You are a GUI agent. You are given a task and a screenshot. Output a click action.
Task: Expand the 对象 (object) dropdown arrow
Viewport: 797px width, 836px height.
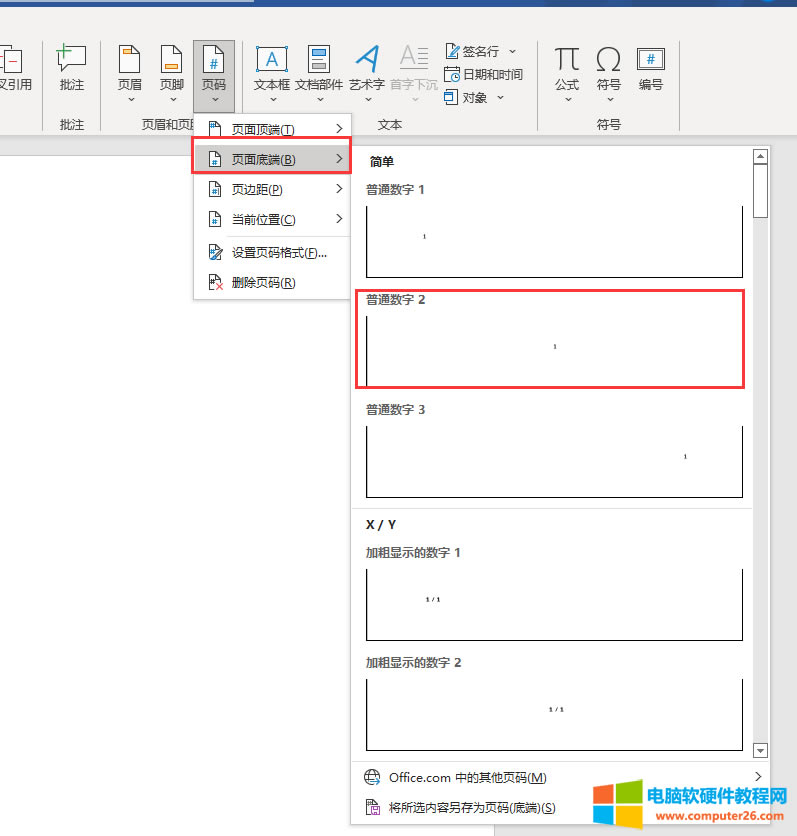(500, 98)
